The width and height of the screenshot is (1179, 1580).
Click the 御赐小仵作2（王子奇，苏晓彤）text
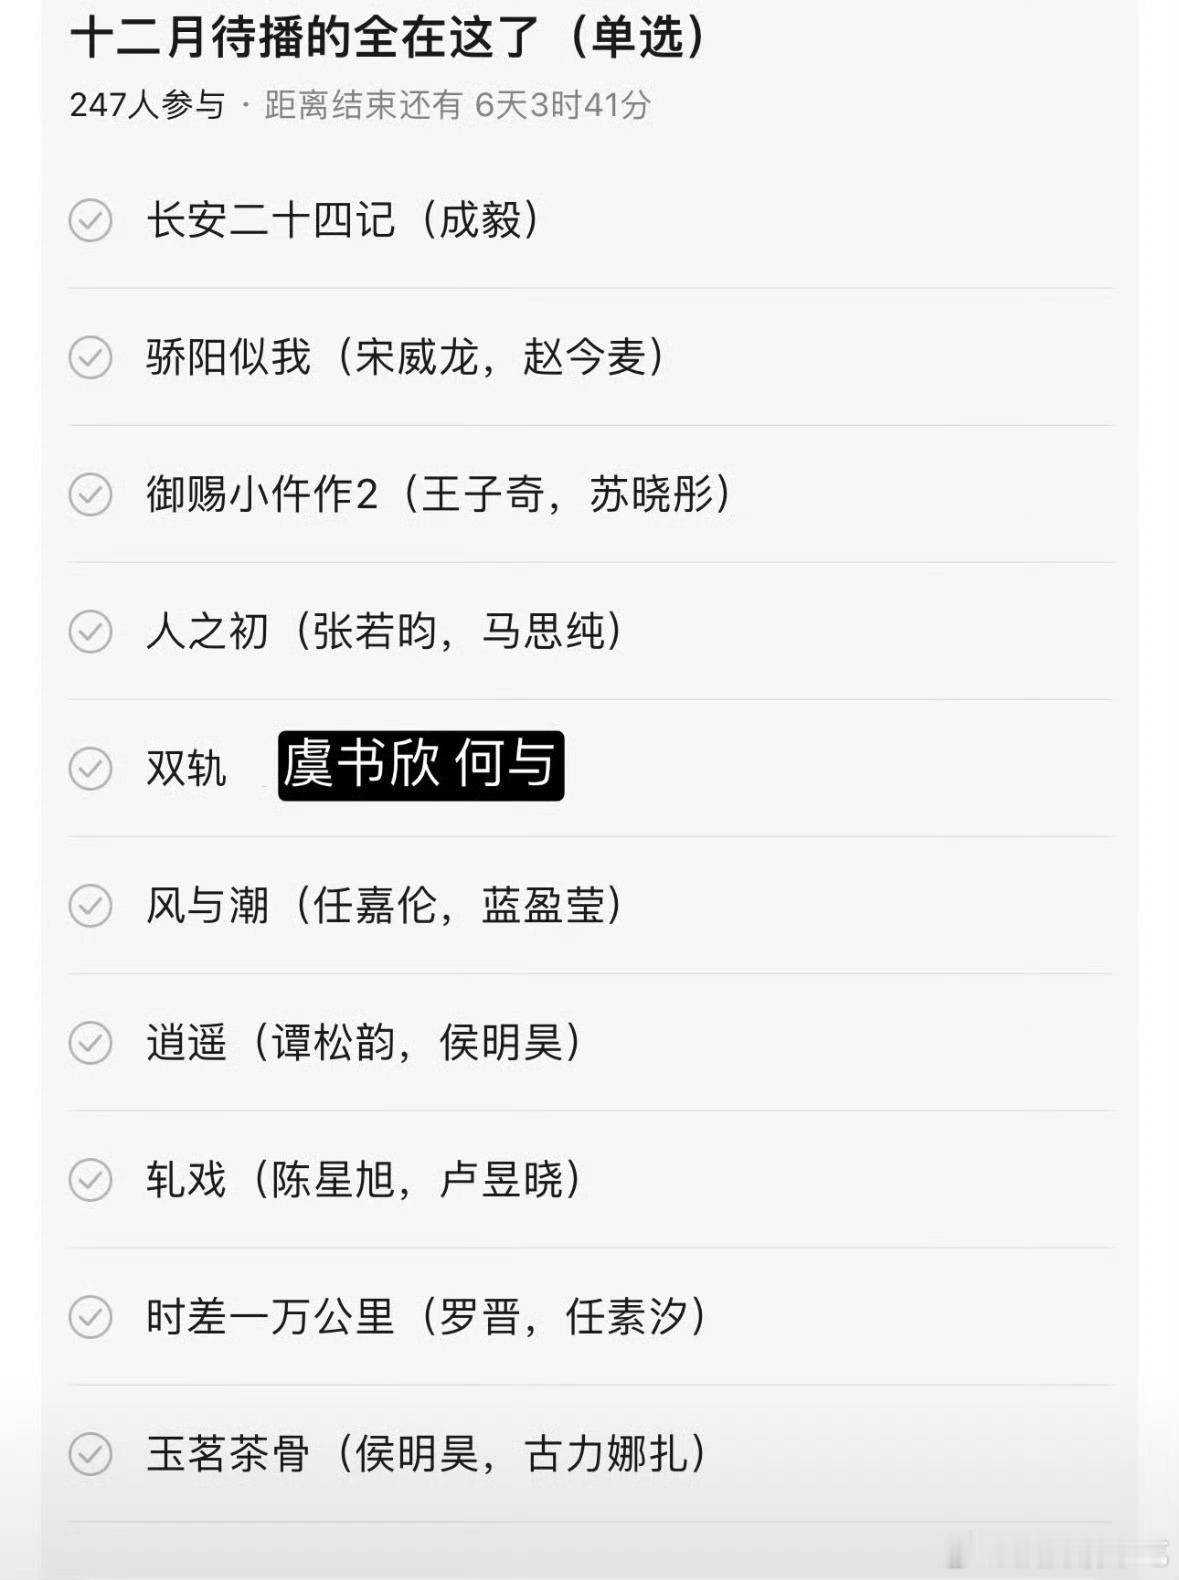pyautogui.click(x=440, y=494)
